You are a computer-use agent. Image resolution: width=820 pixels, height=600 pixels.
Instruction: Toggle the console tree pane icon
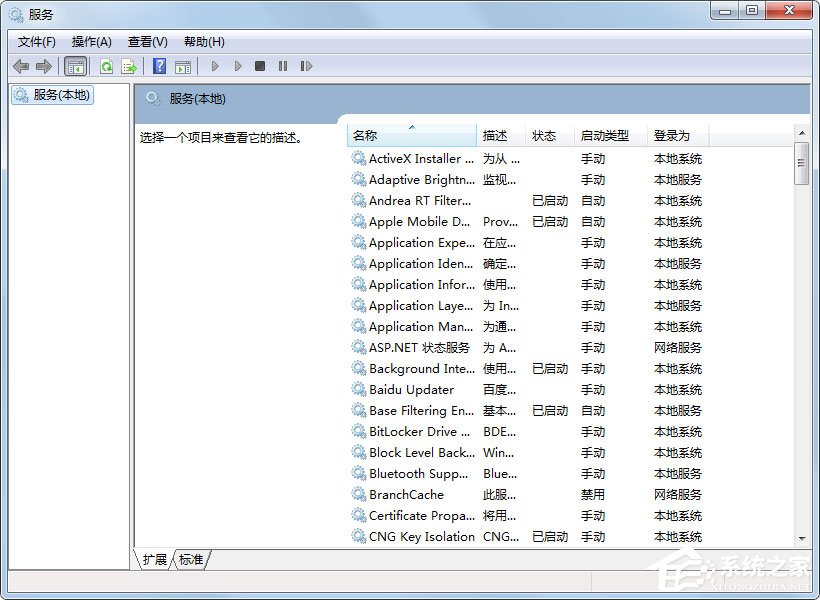[76, 66]
